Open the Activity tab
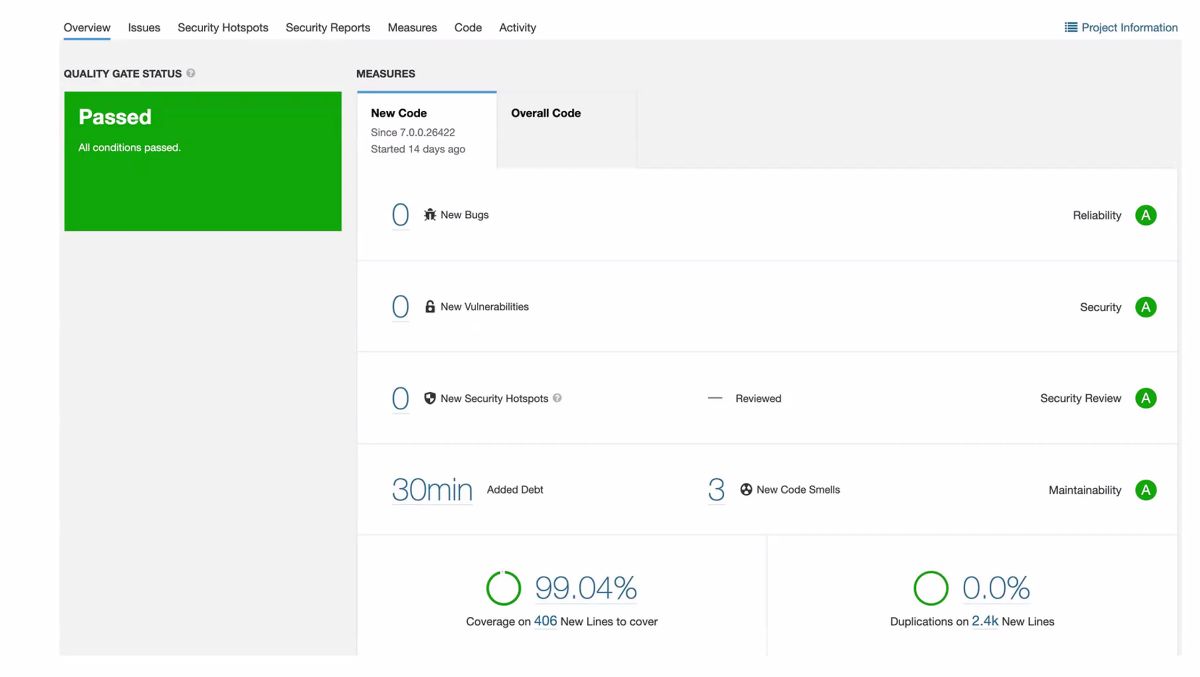 [x=517, y=28]
